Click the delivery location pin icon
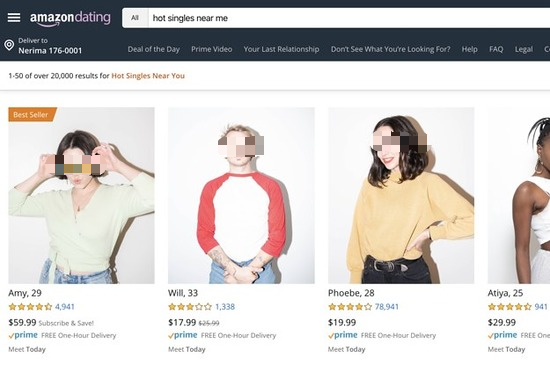The height and width of the screenshot is (365, 550). pos(9,45)
